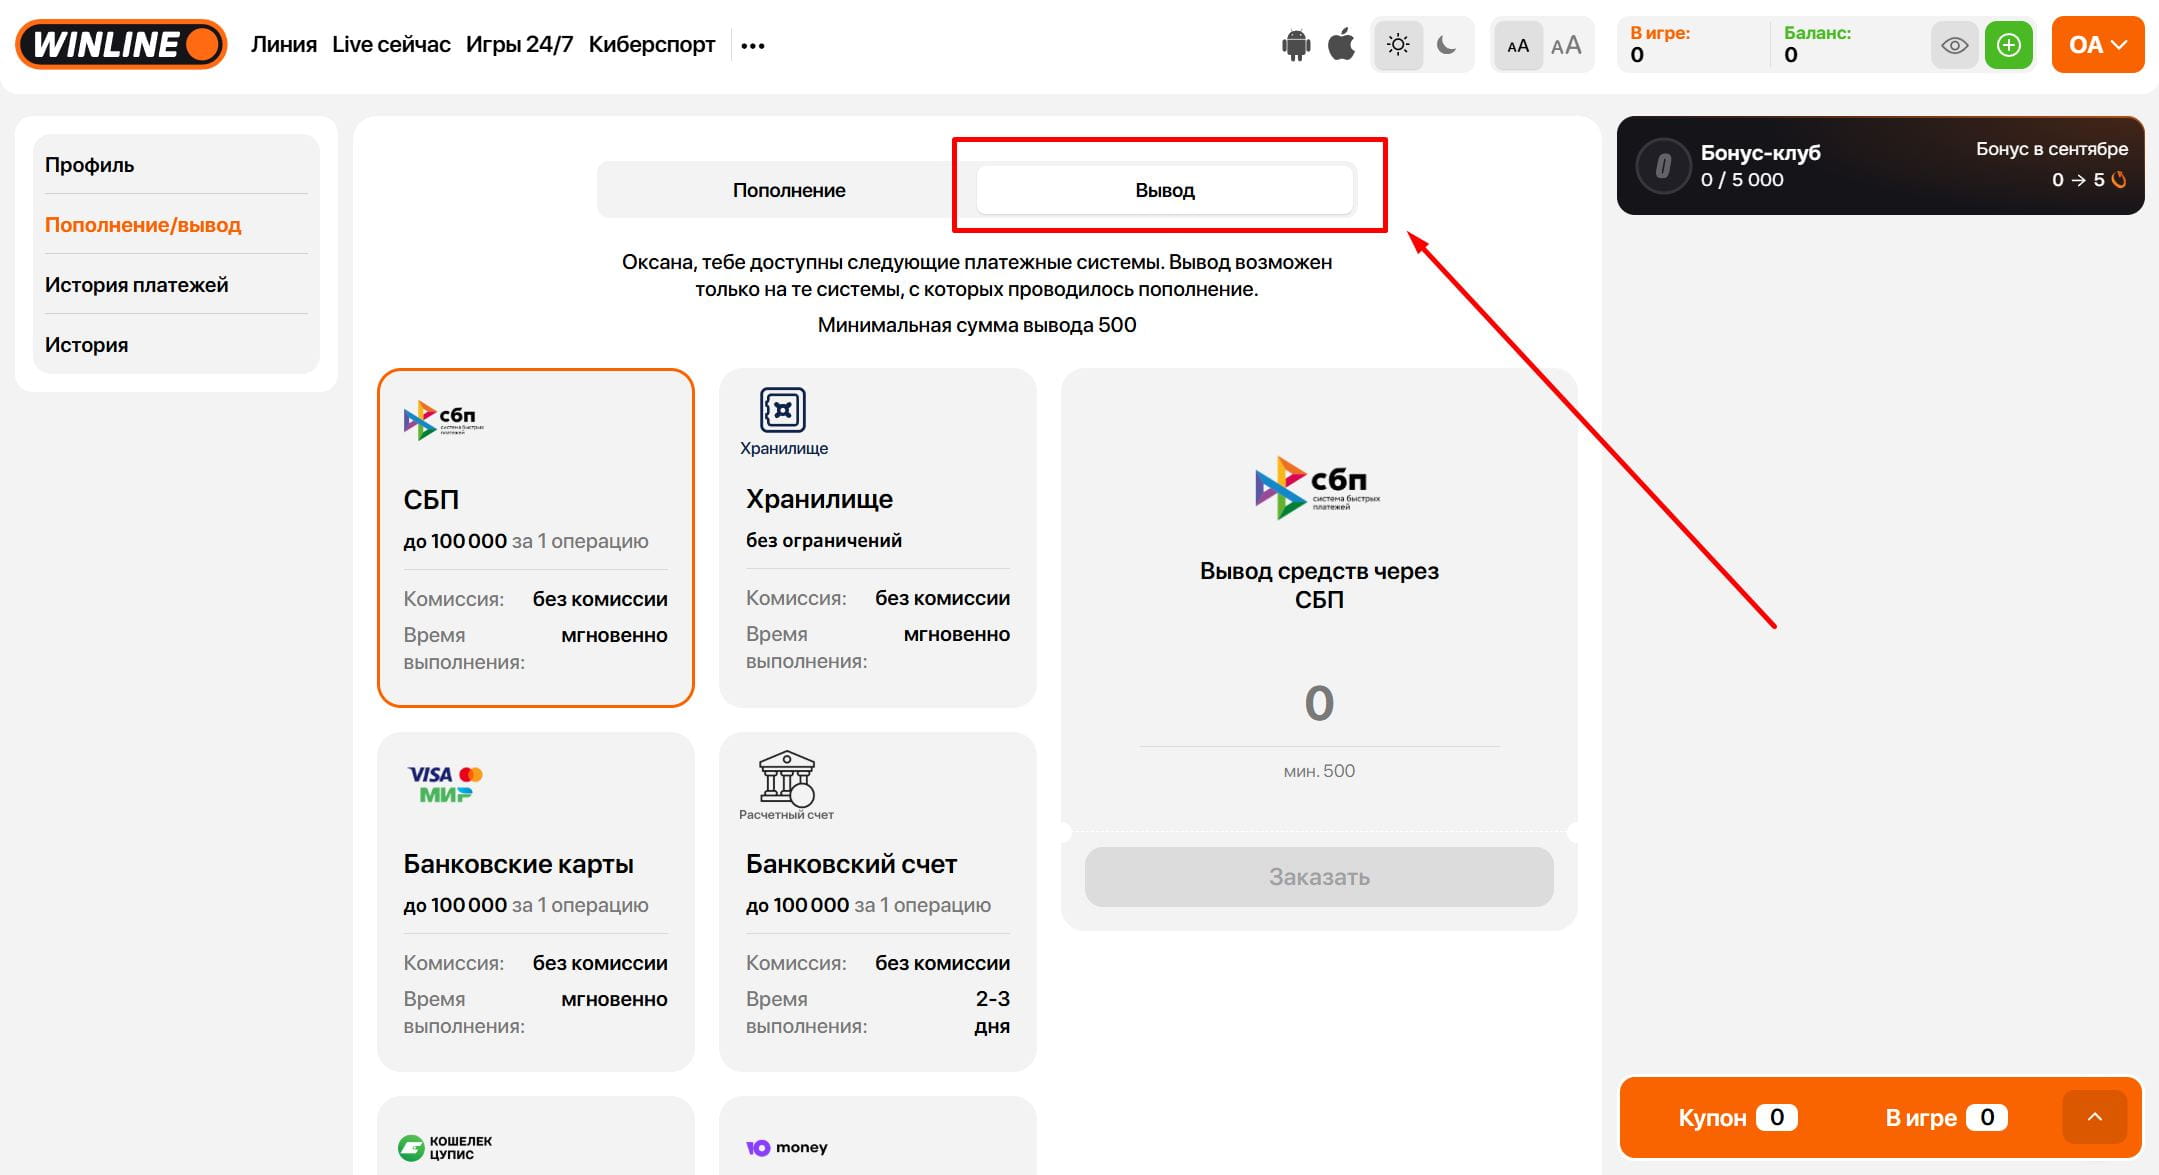Screen dimensions: 2159x1175
Task: Select the Банковский счет payment card
Action: click(x=878, y=902)
